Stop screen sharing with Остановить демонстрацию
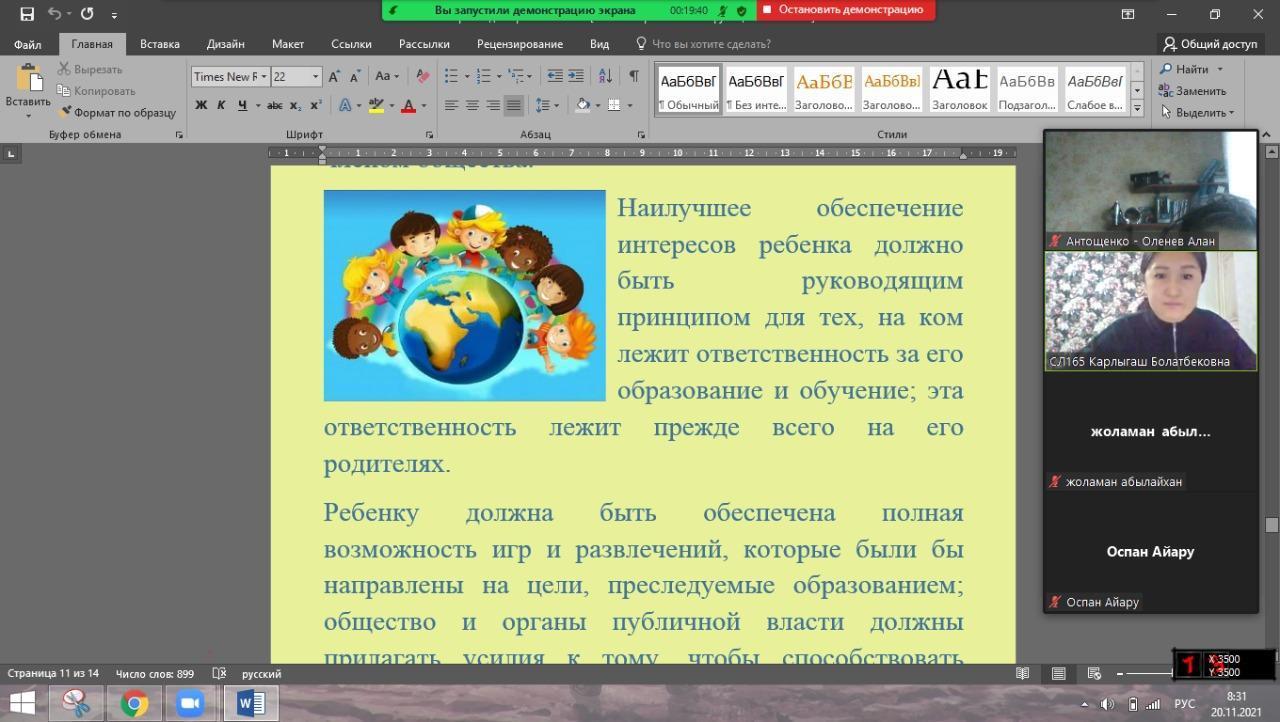 point(846,10)
